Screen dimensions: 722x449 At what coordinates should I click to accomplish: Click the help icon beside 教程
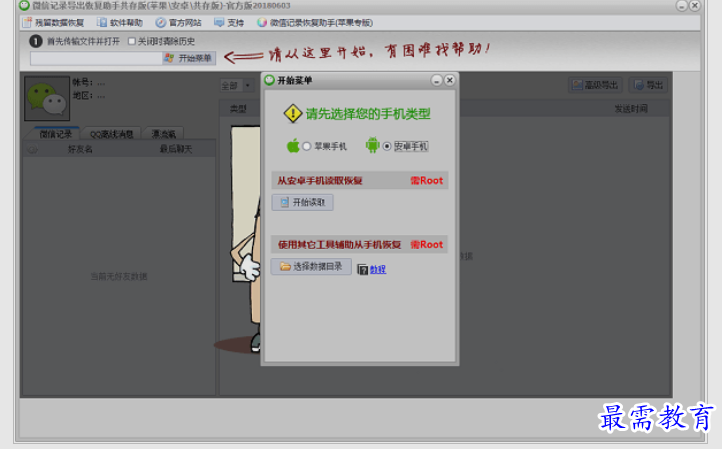[362, 269]
